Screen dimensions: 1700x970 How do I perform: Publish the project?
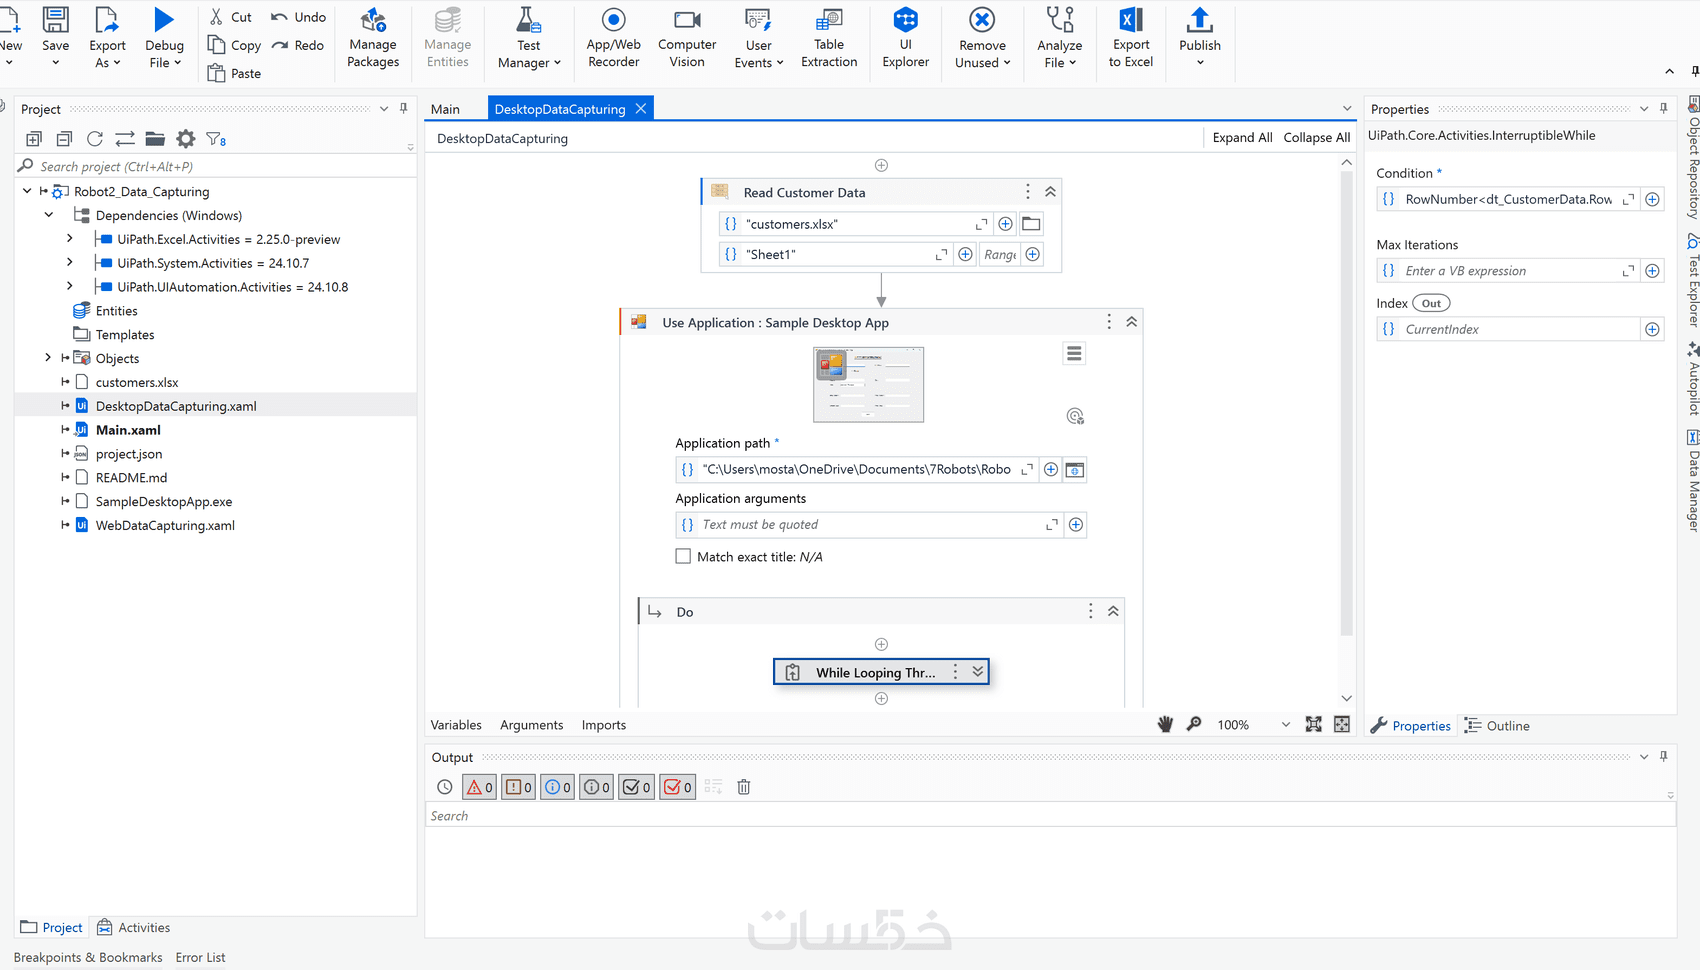point(1200,37)
